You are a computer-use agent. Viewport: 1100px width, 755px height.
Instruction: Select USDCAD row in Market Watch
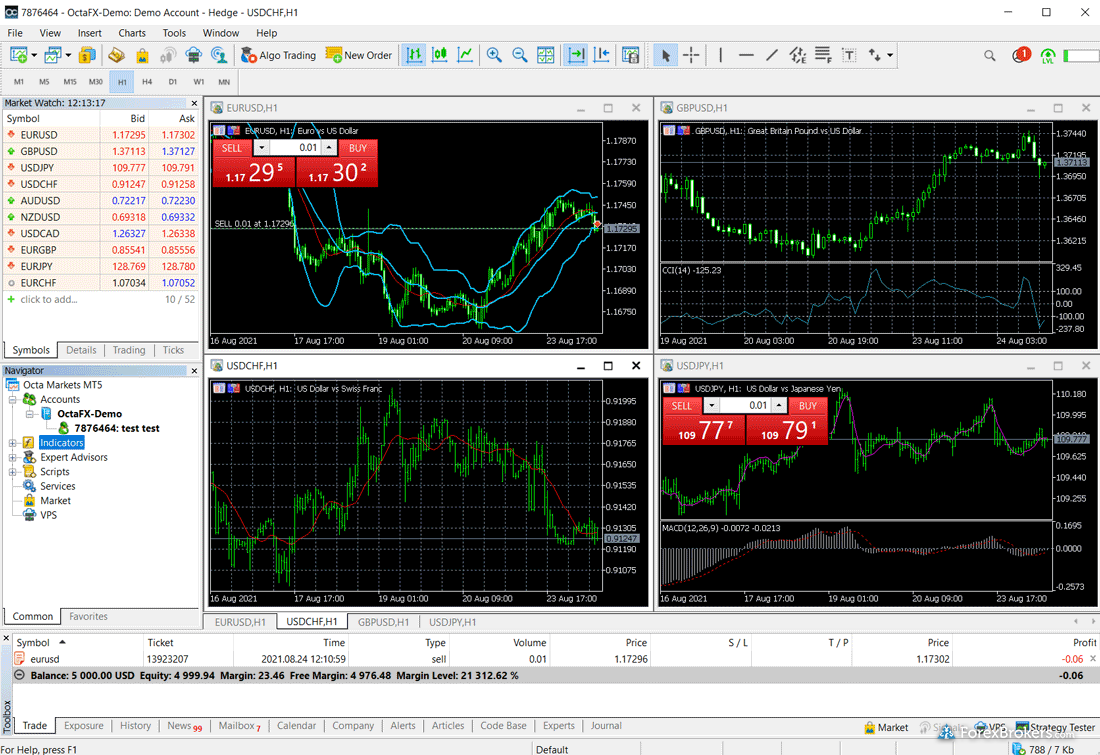tap(101, 233)
